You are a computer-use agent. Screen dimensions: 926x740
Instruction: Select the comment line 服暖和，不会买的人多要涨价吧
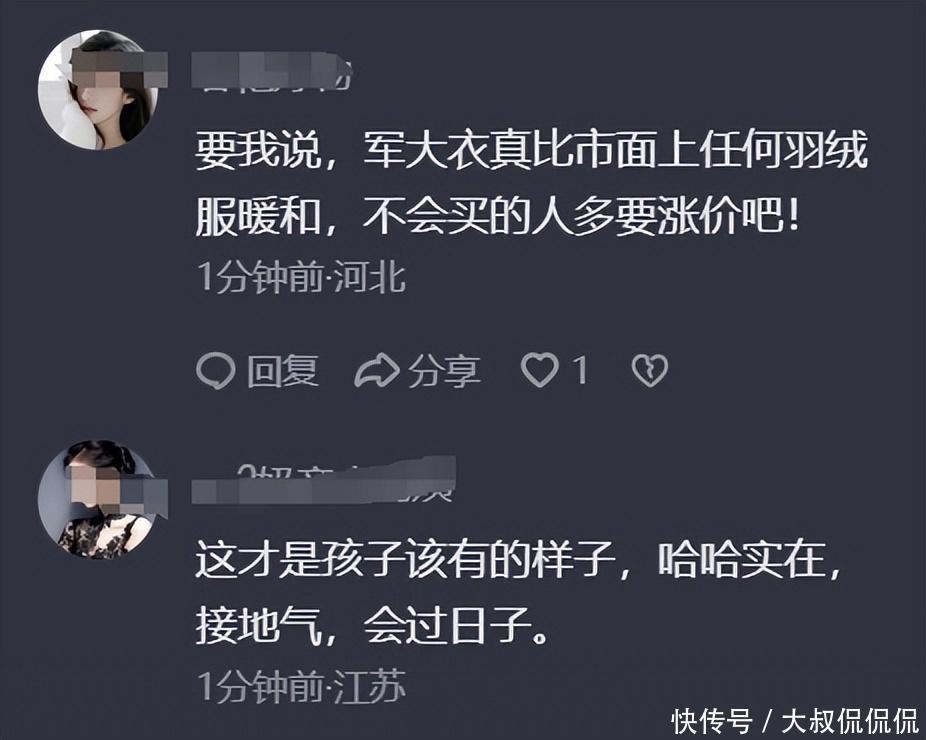(x=498, y=216)
